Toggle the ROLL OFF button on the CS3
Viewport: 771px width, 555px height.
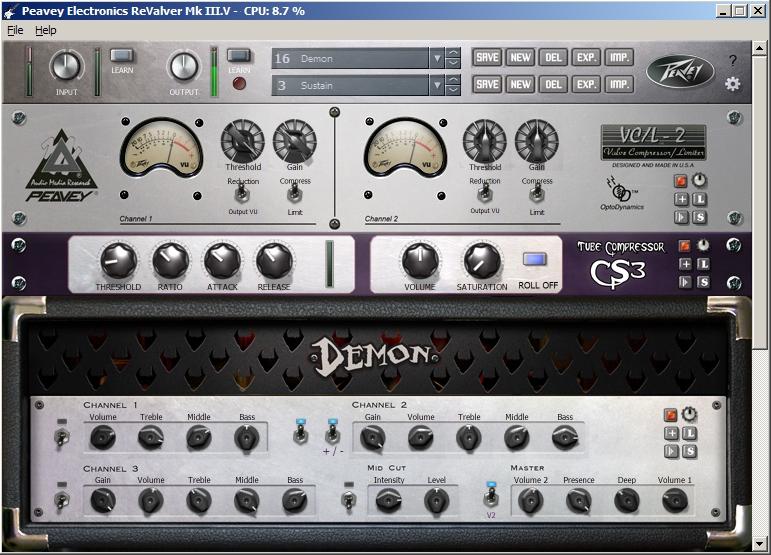pyautogui.click(x=534, y=259)
